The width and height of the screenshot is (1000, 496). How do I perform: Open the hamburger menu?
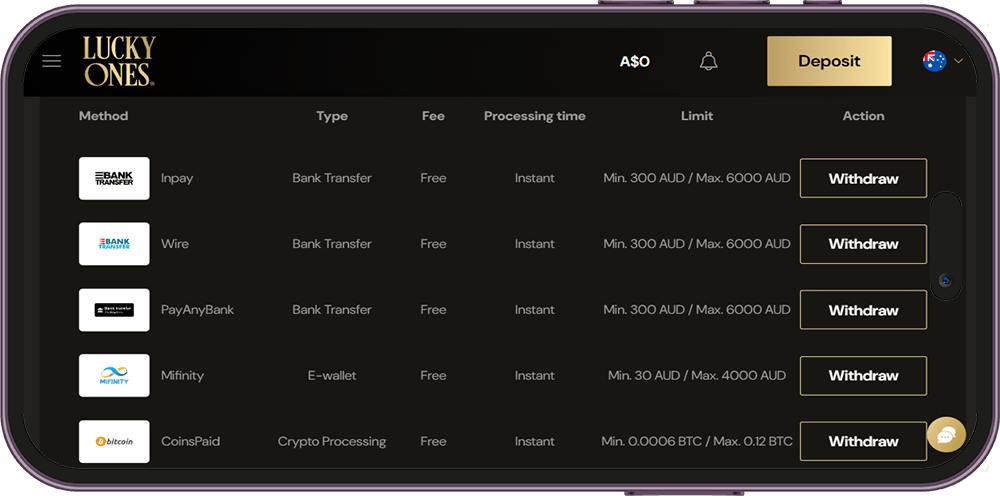coord(52,61)
